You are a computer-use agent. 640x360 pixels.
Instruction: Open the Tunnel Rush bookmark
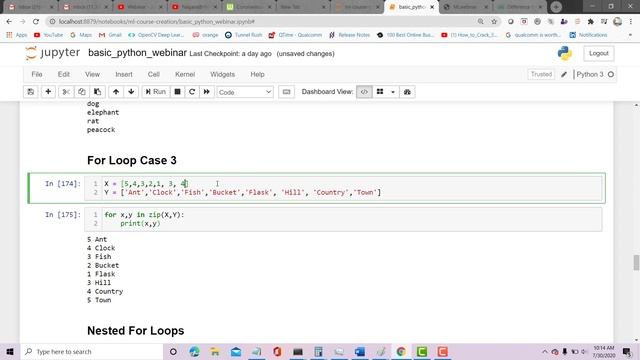[243, 35]
